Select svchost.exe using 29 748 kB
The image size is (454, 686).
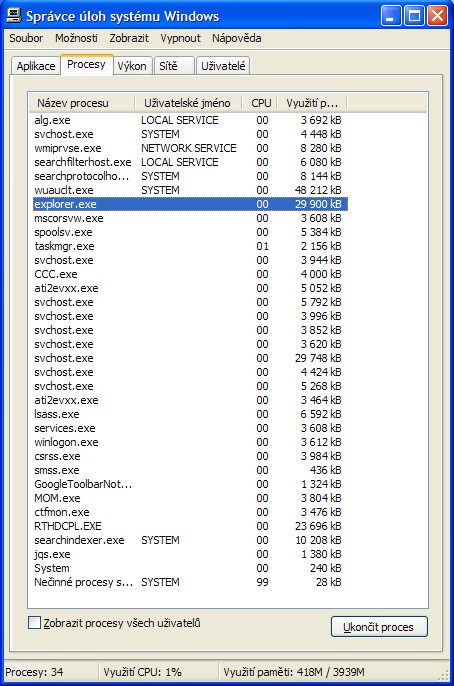click(x=190, y=358)
